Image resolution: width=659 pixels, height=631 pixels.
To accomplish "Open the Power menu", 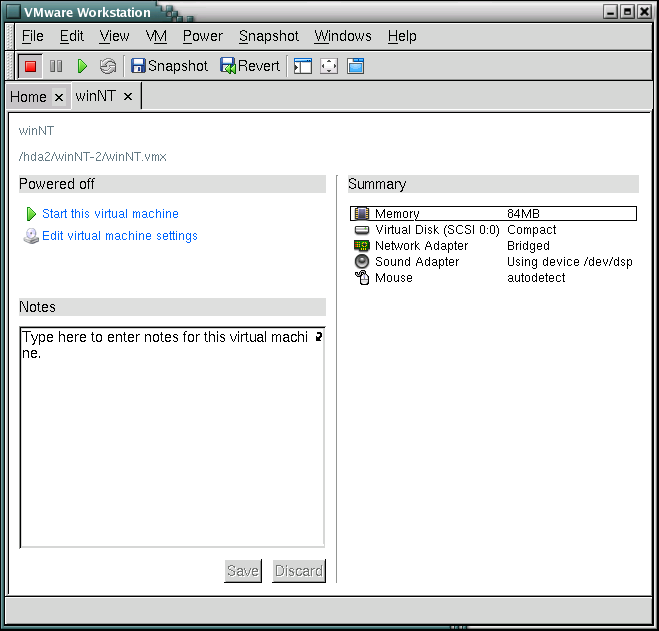I will (x=203, y=36).
